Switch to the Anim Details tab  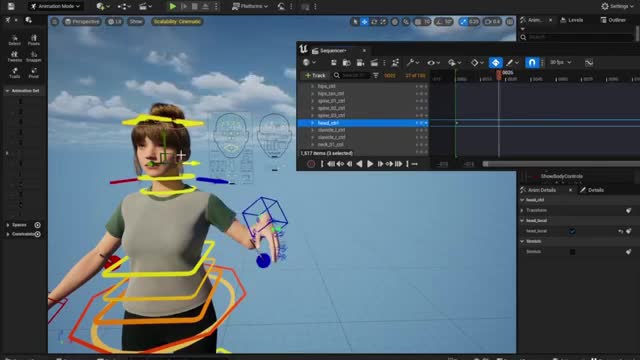(542, 190)
